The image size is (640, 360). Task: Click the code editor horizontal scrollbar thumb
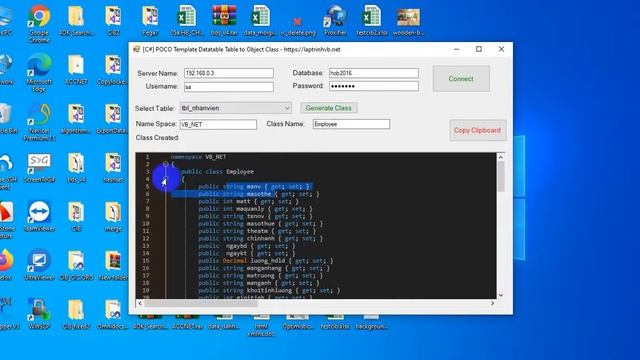tap(201, 303)
